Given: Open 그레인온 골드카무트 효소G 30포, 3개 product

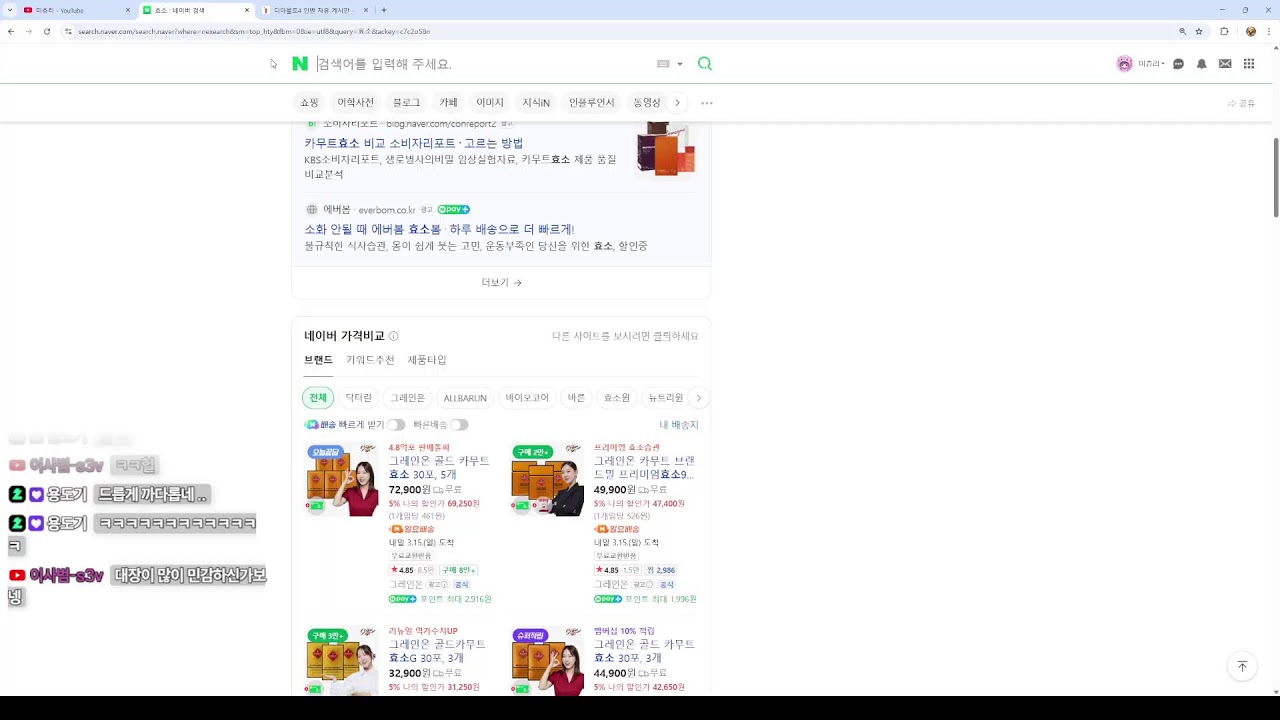Looking at the screenshot, I should pos(438,651).
